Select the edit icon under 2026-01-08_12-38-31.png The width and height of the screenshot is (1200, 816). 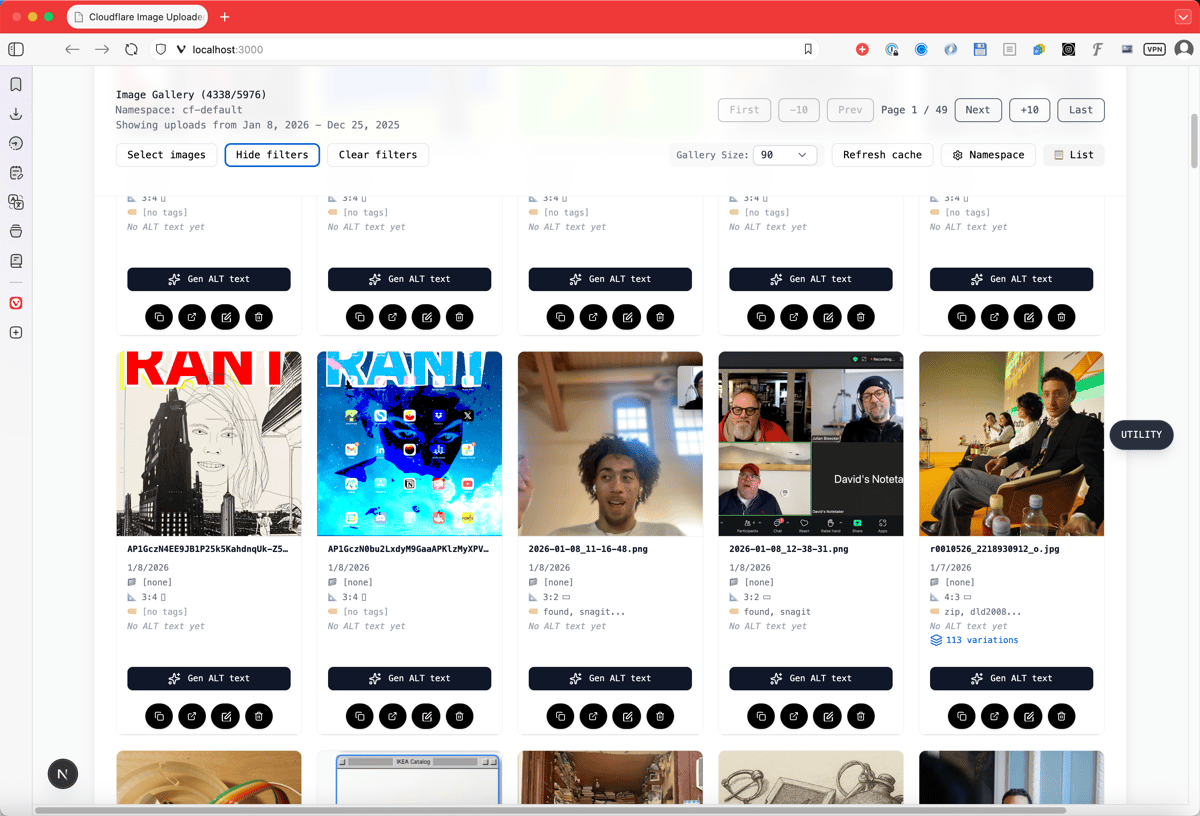click(x=827, y=716)
